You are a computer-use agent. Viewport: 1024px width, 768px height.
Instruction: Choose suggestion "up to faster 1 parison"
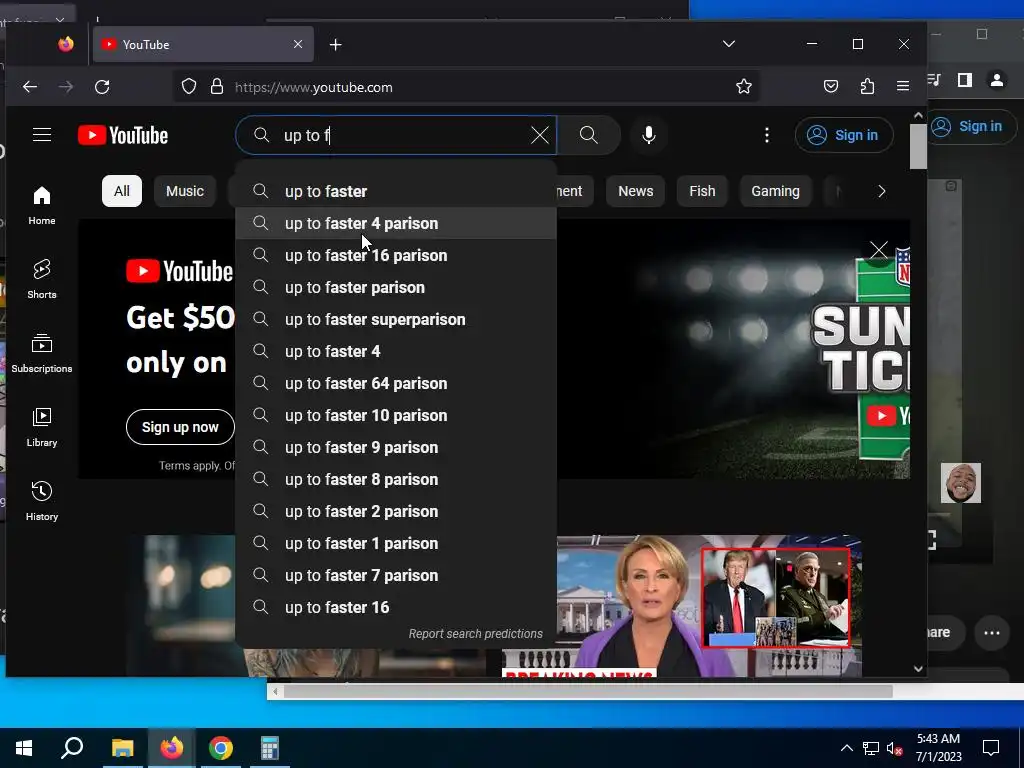point(396,543)
